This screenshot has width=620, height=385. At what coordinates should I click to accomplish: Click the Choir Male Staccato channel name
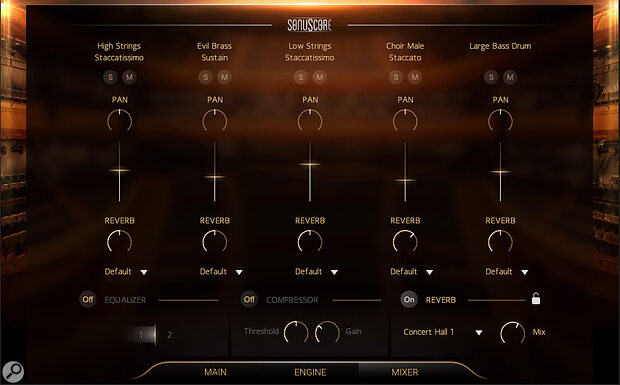[x=405, y=52]
